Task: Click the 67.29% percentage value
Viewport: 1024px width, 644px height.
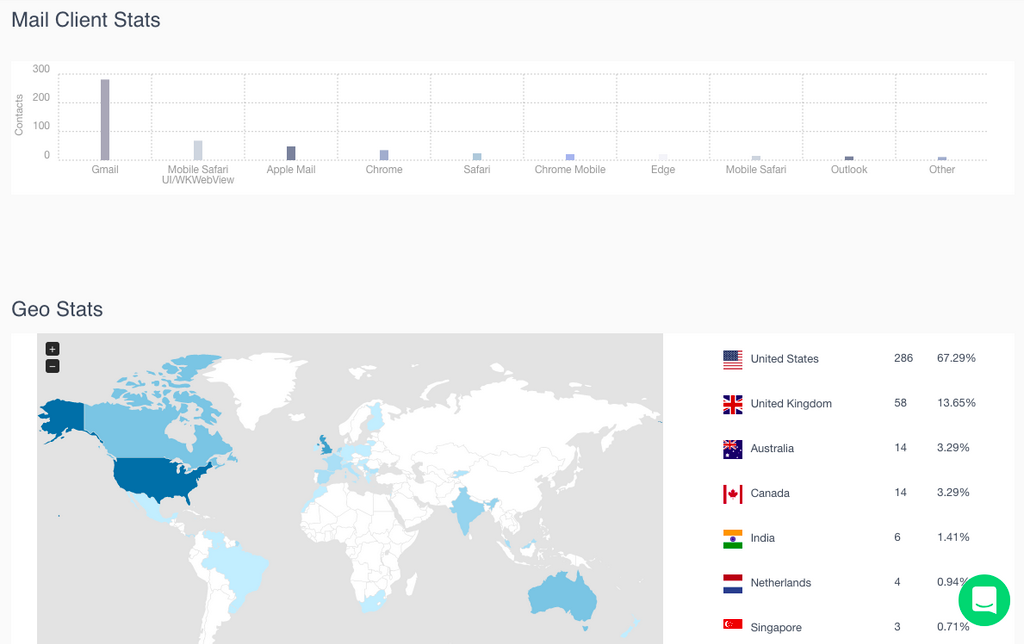Action: tap(956, 358)
